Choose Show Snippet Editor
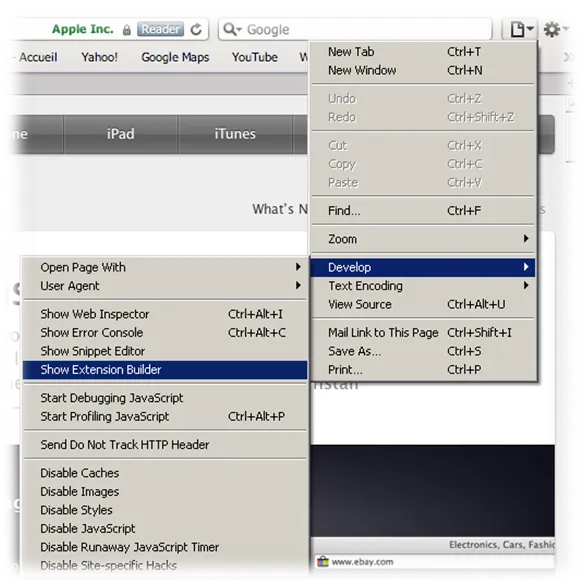The height and width of the screenshot is (580, 584). point(165,351)
